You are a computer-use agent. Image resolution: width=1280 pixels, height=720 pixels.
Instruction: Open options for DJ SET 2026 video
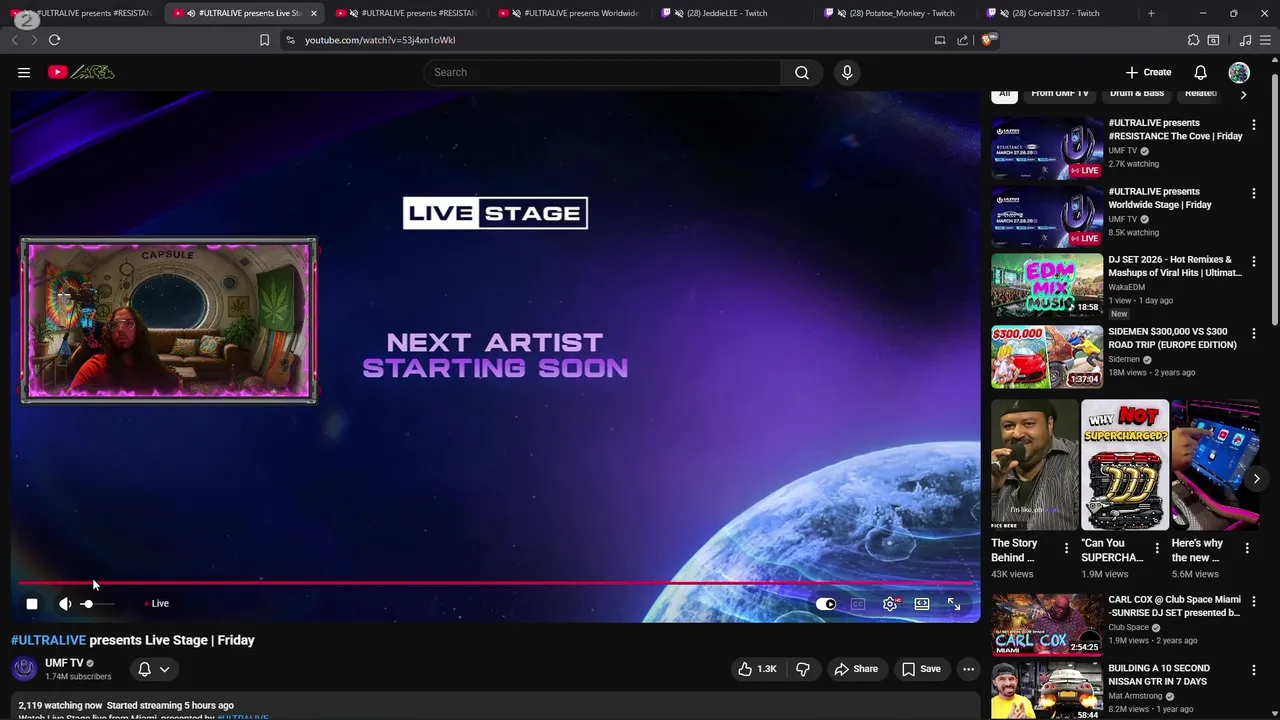(x=1254, y=261)
